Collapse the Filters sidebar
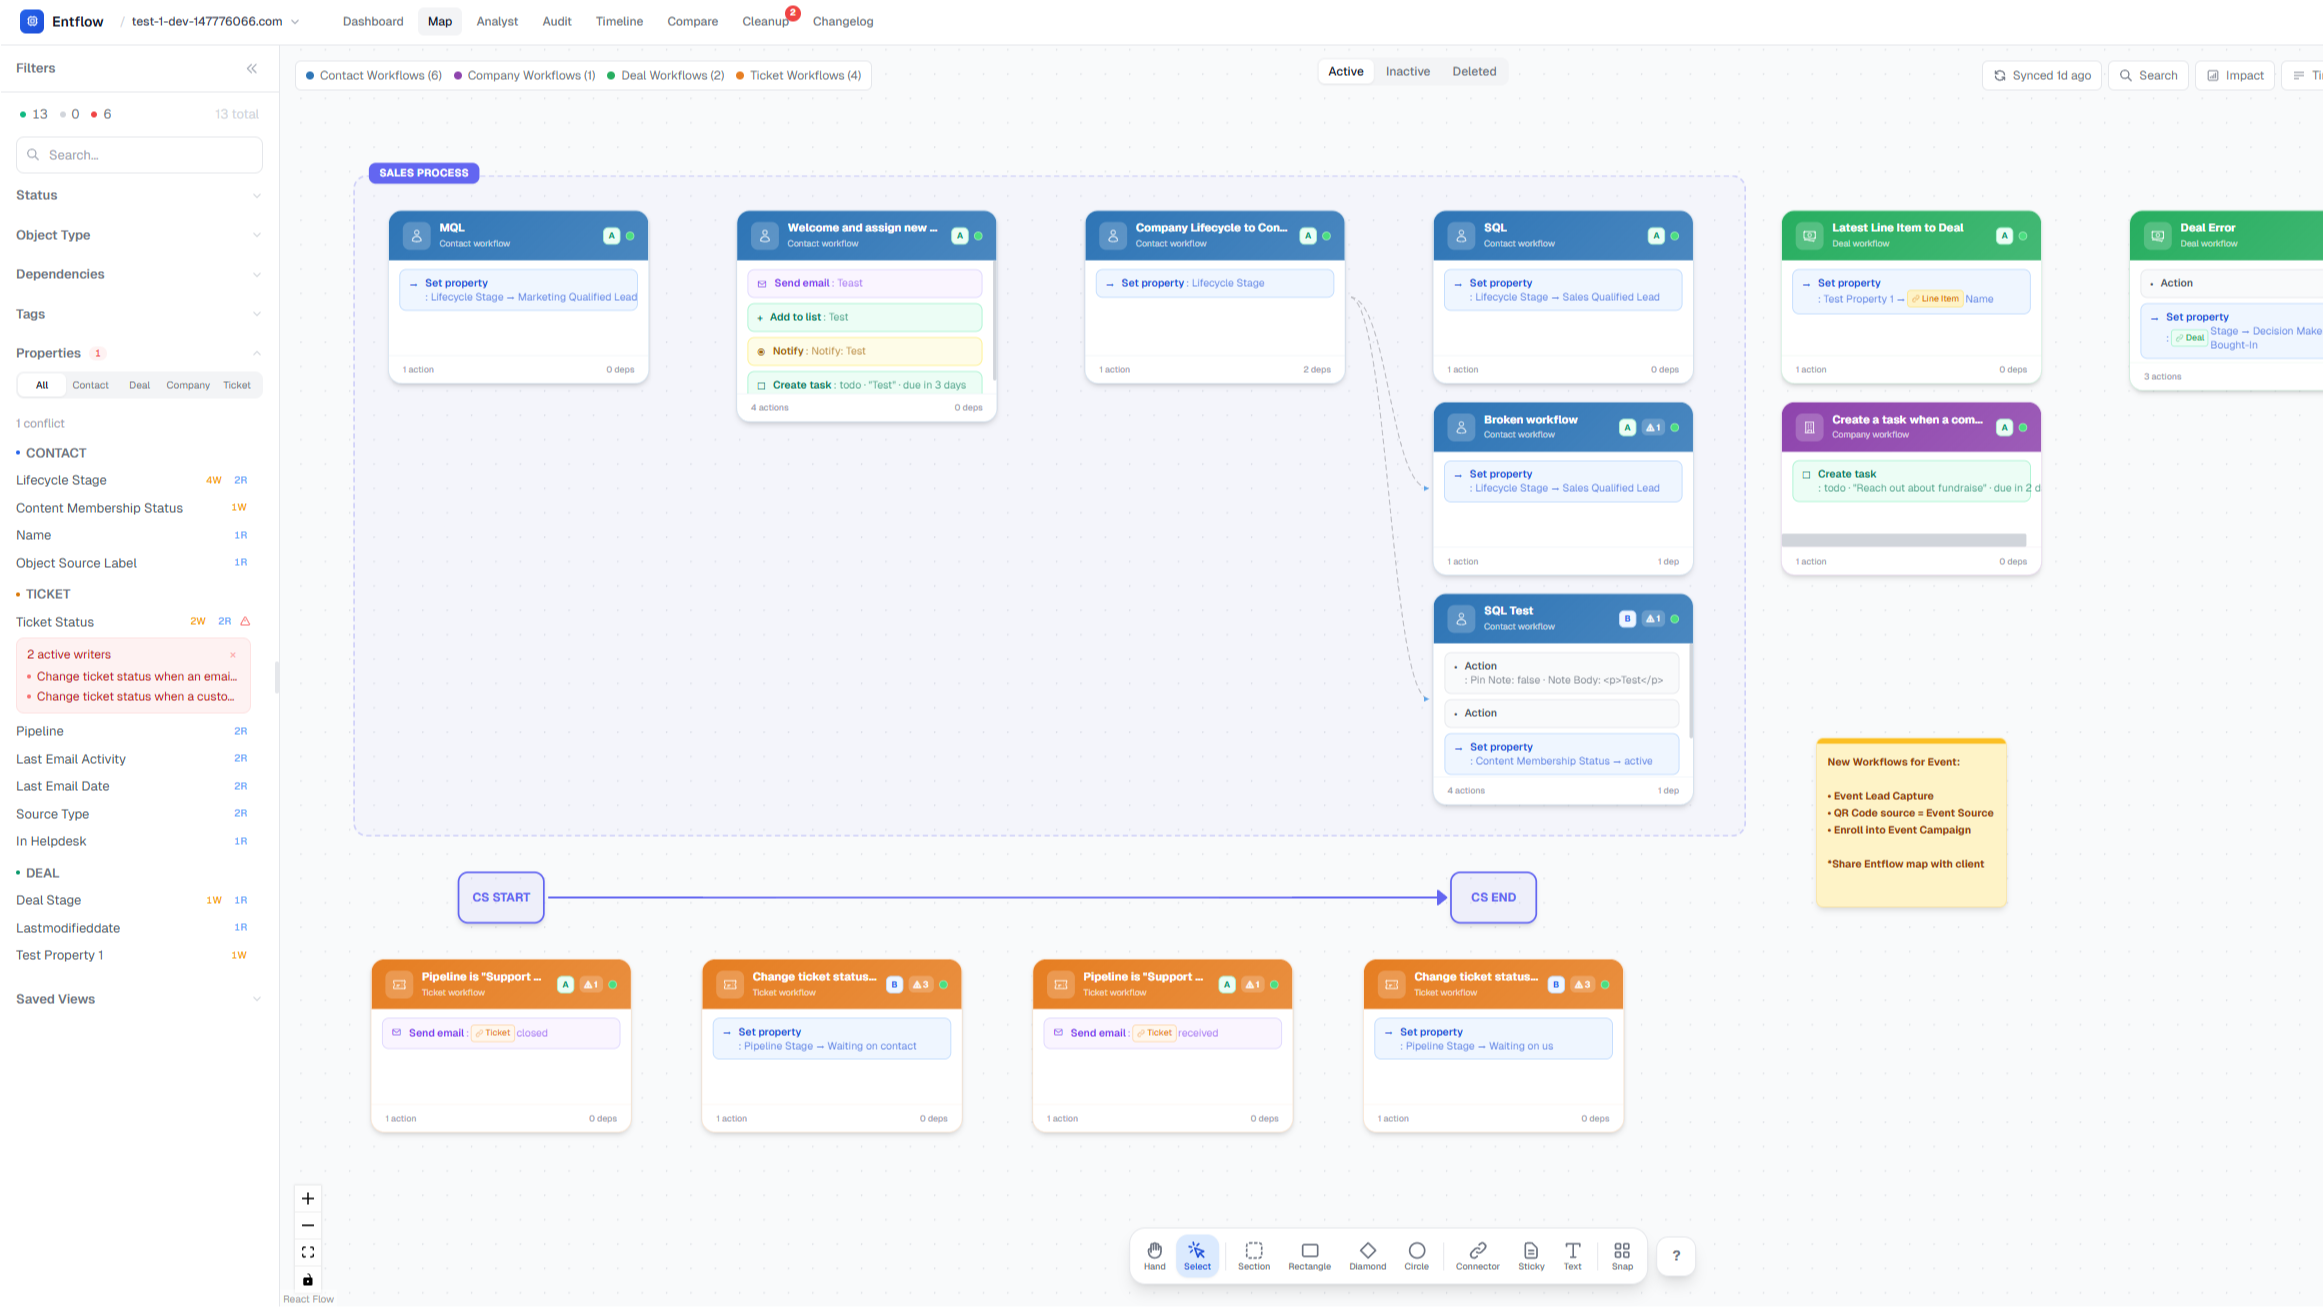The width and height of the screenshot is (2323, 1307). [x=252, y=68]
